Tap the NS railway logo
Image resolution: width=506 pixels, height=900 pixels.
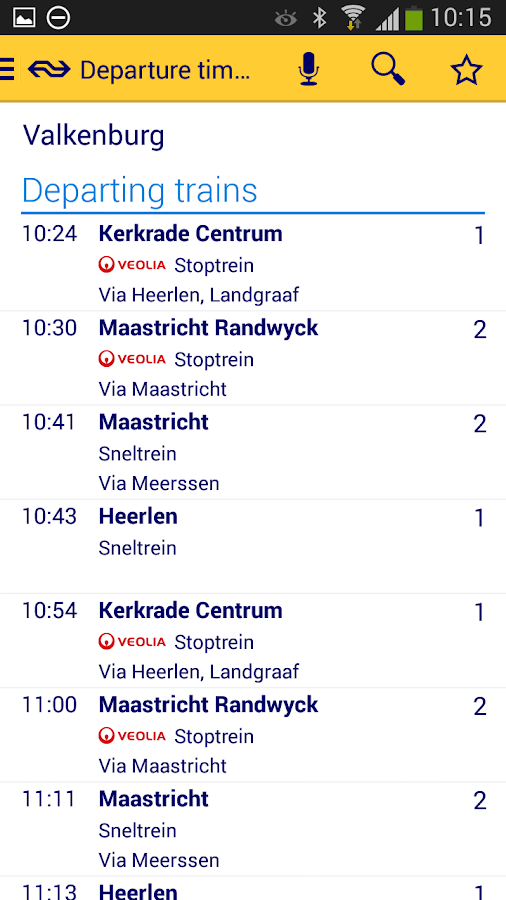pos(49,69)
